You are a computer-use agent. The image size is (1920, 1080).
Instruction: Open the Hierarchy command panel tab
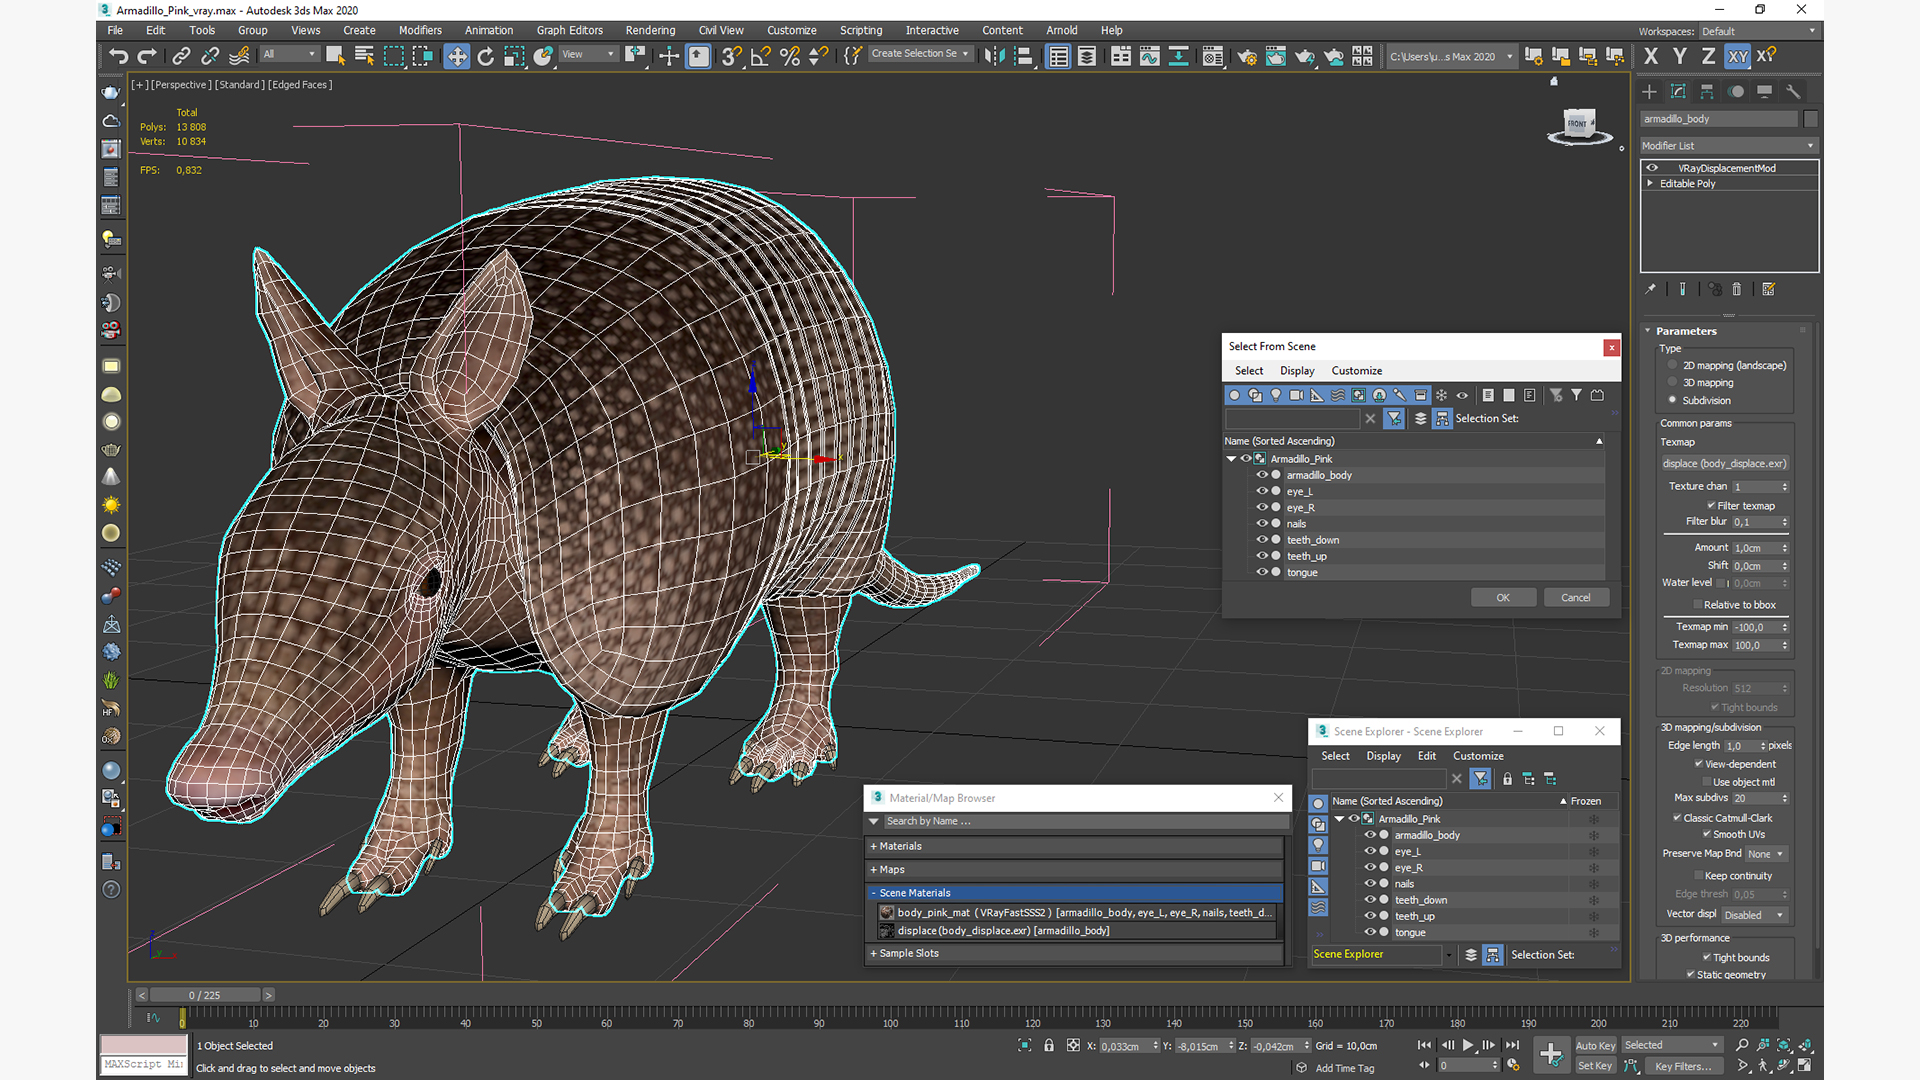pos(1707,91)
